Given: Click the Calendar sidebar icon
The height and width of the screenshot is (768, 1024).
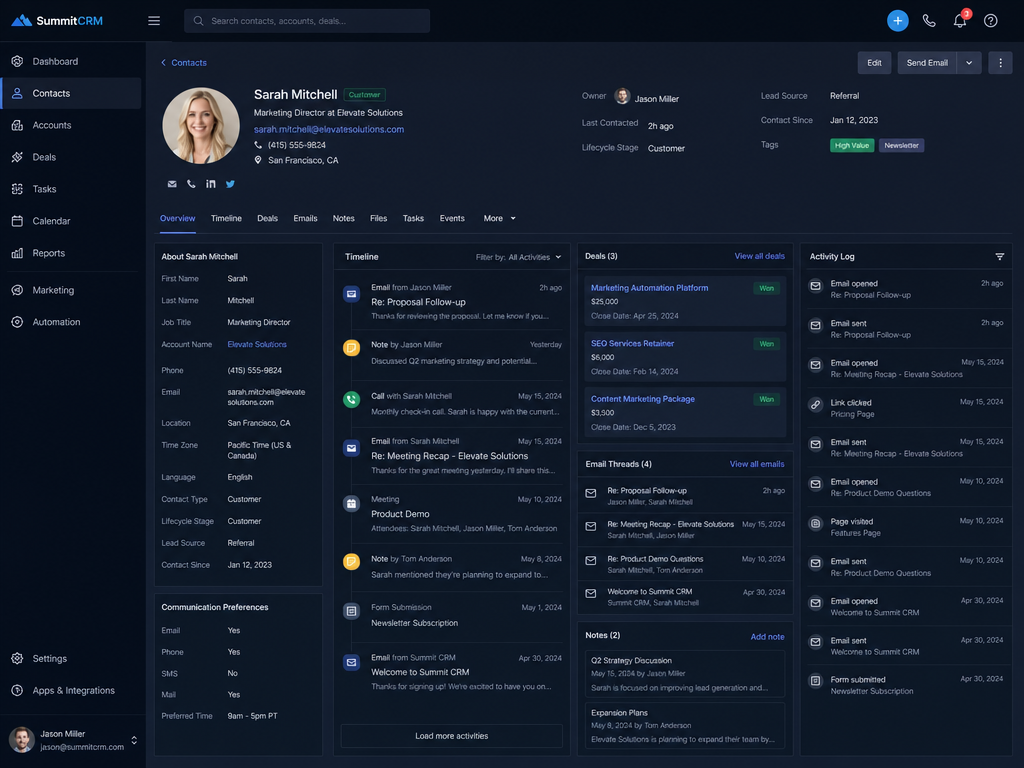Looking at the screenshot, I should point(18,221).
